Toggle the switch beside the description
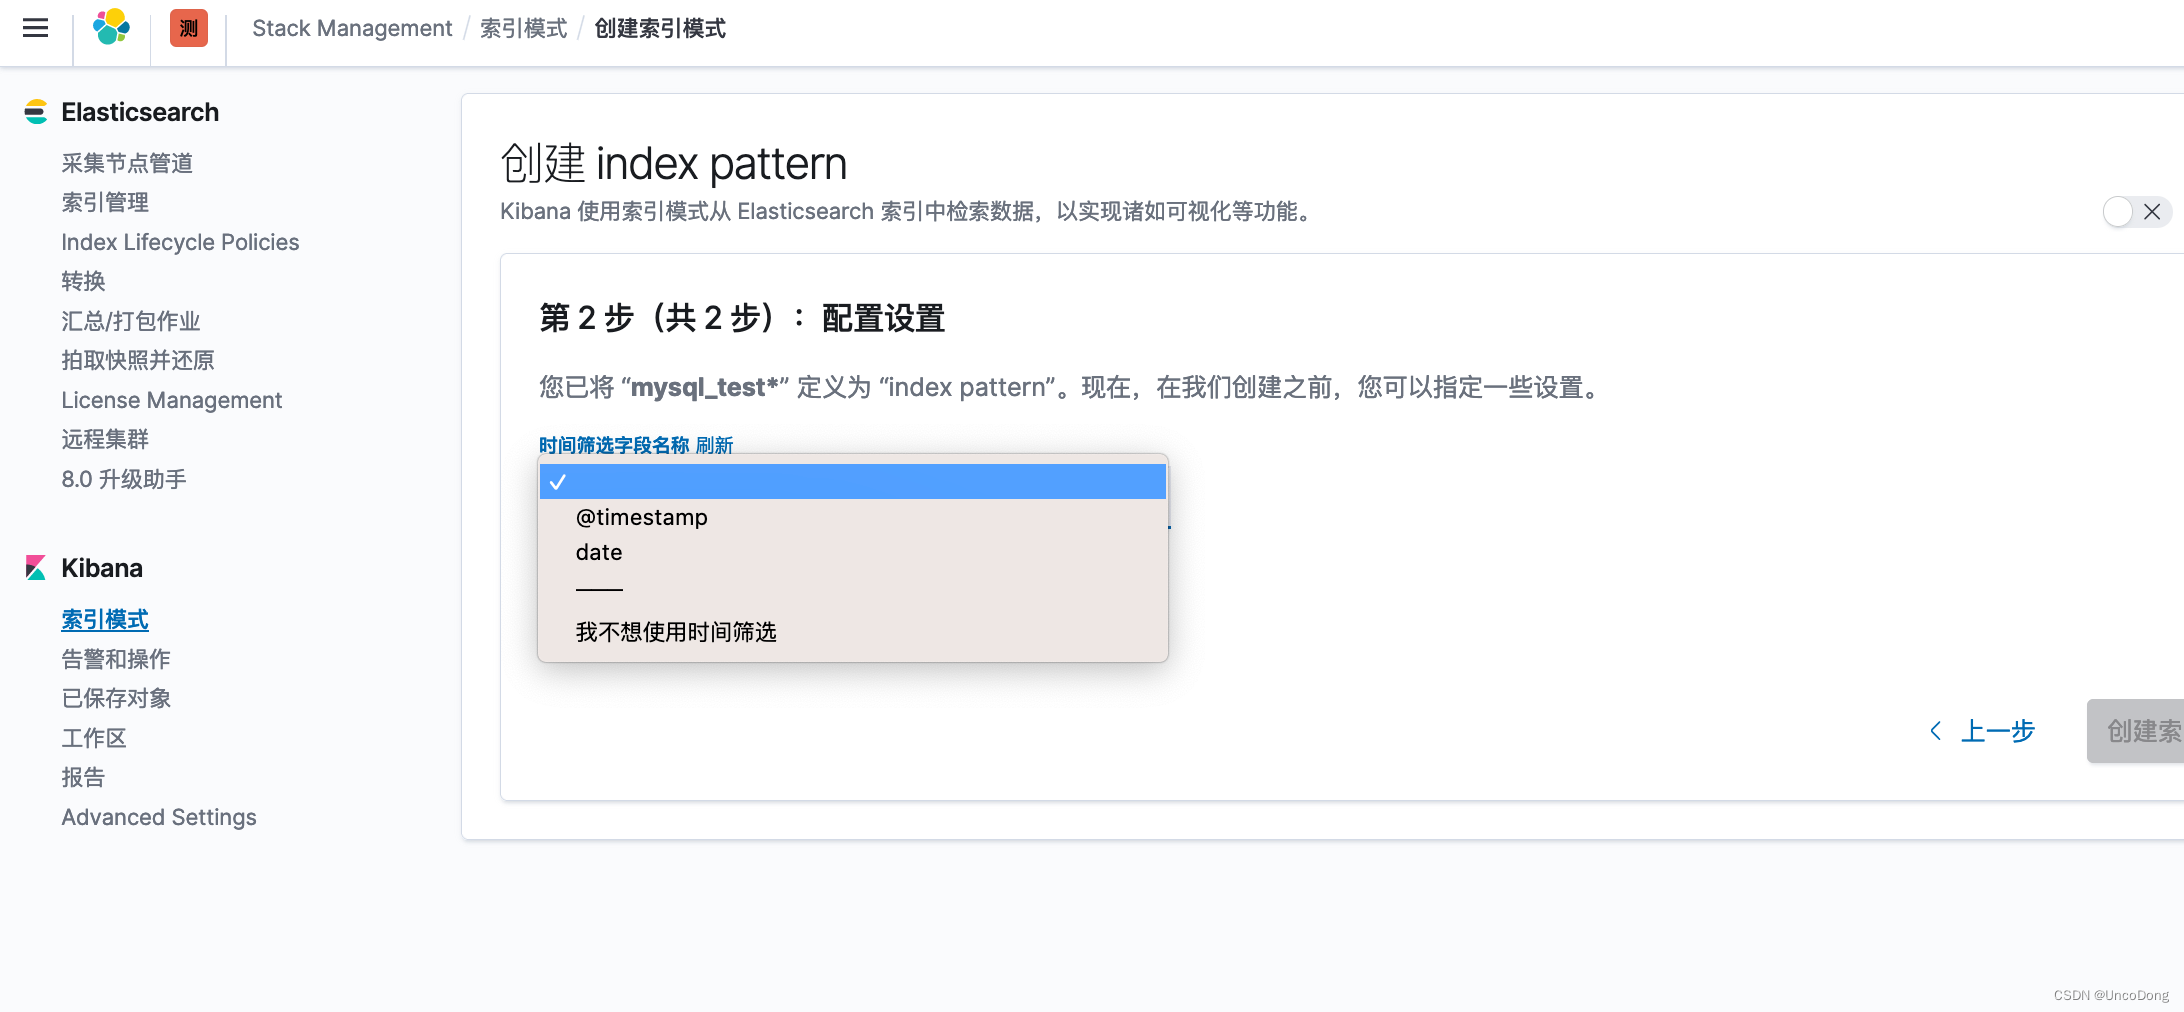2184x1012 pixels. [x=2136, y=212]
